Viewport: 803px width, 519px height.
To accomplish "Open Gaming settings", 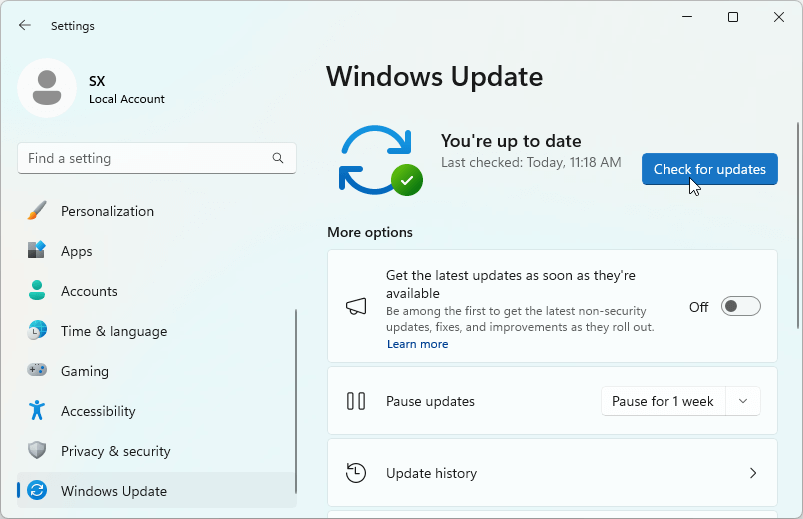I will [157, 371].
